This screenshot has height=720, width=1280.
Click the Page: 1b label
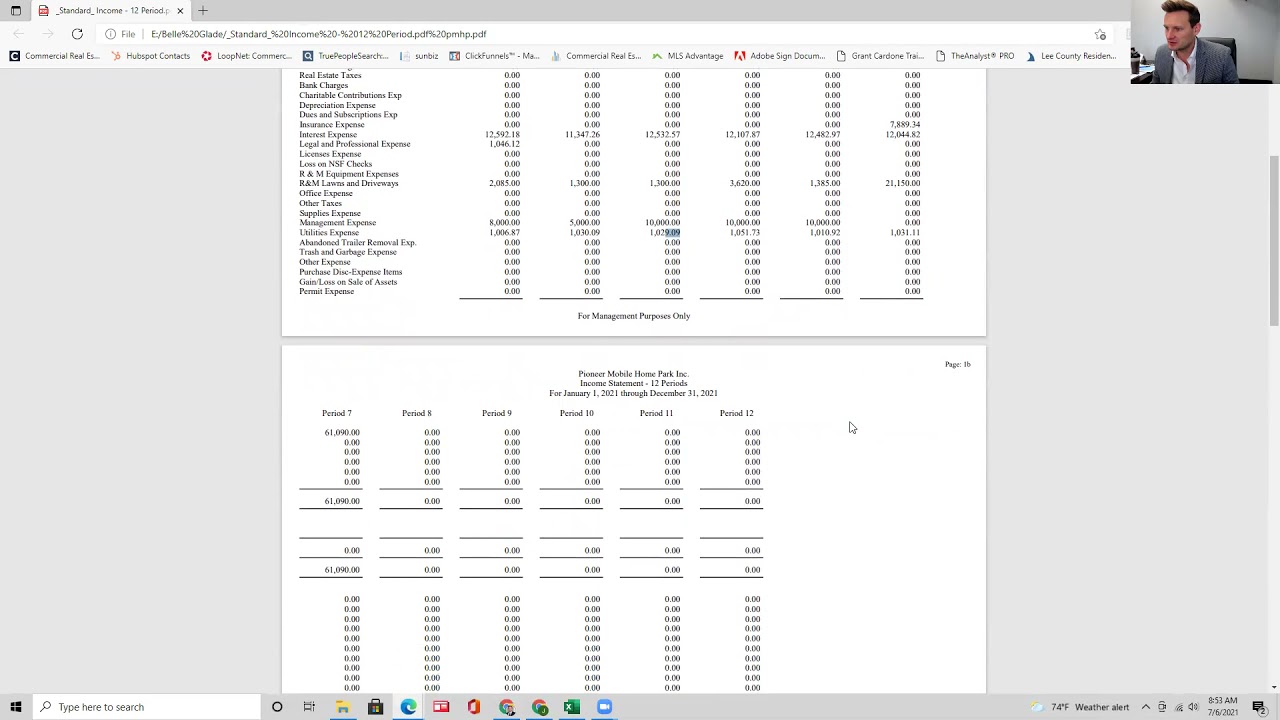click(x=957, y=364)
